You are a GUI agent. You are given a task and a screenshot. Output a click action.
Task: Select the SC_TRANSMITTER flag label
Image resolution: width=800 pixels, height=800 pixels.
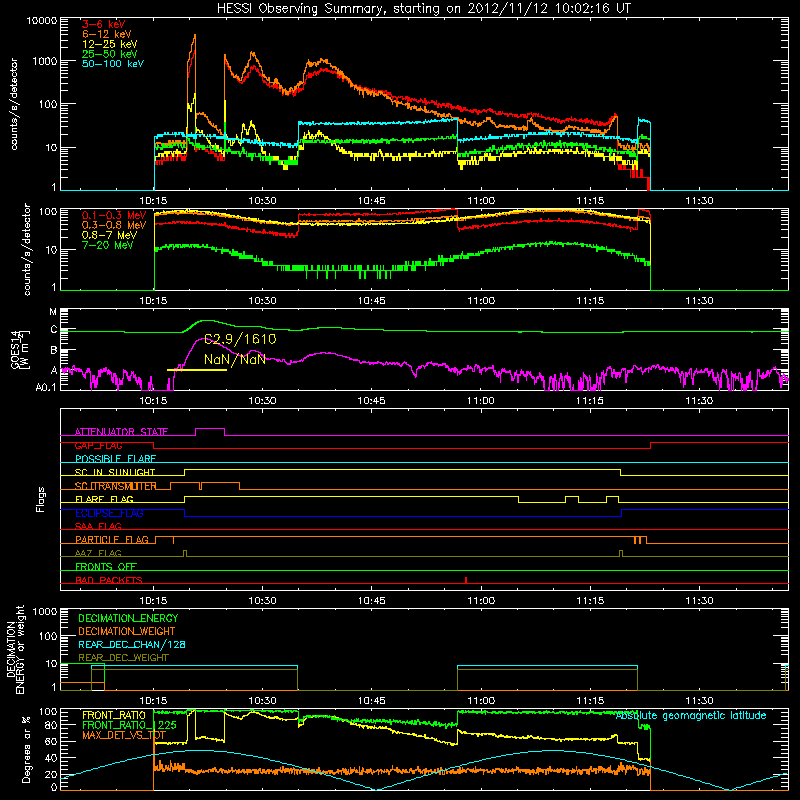[115, 486]
